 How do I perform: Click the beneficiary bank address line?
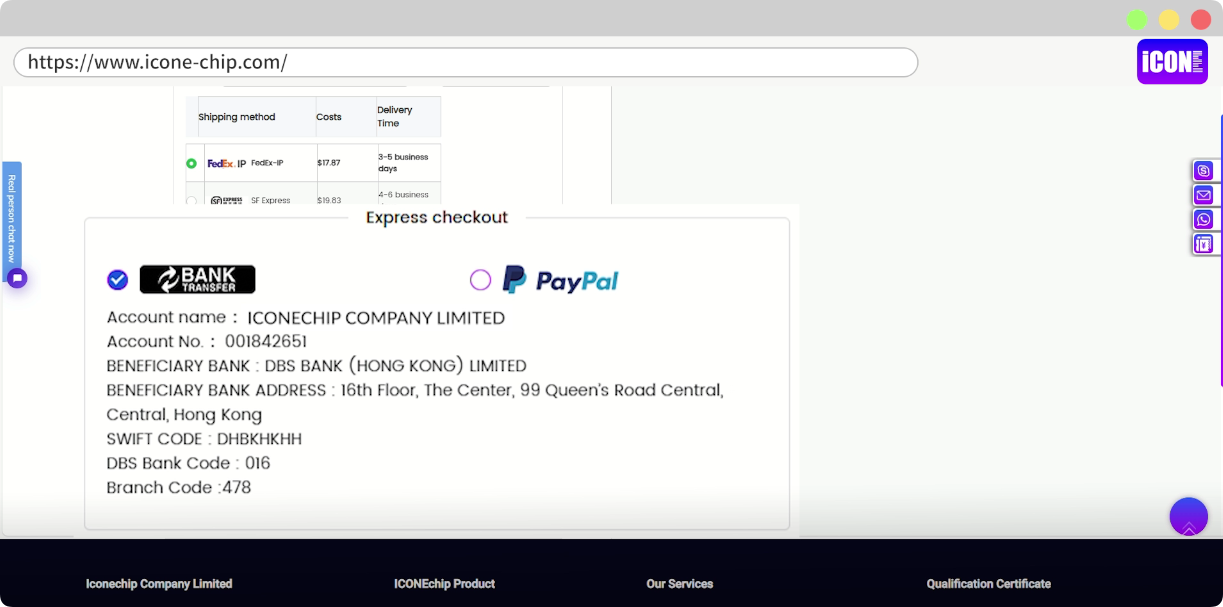tap(415, 402)
